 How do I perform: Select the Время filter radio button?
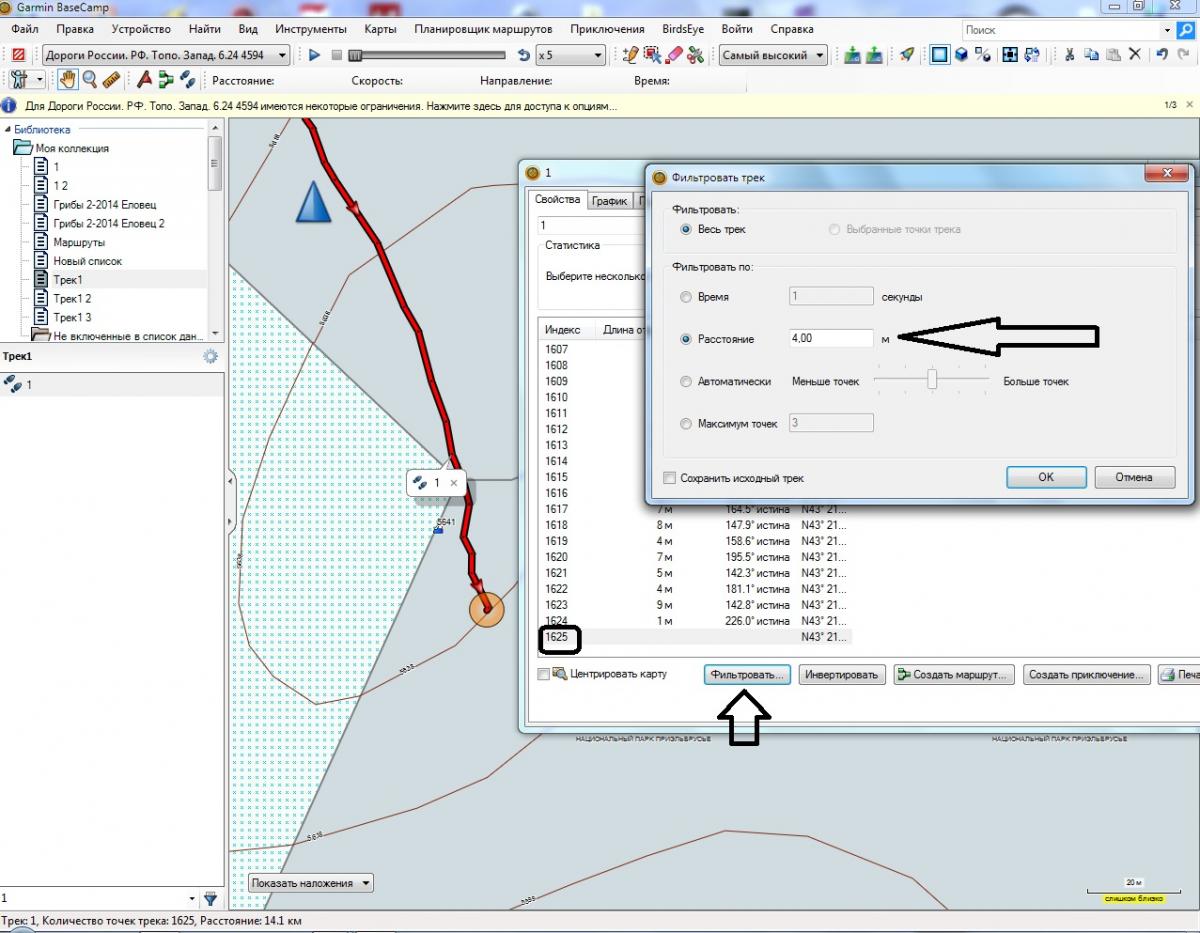pos(685,297)
